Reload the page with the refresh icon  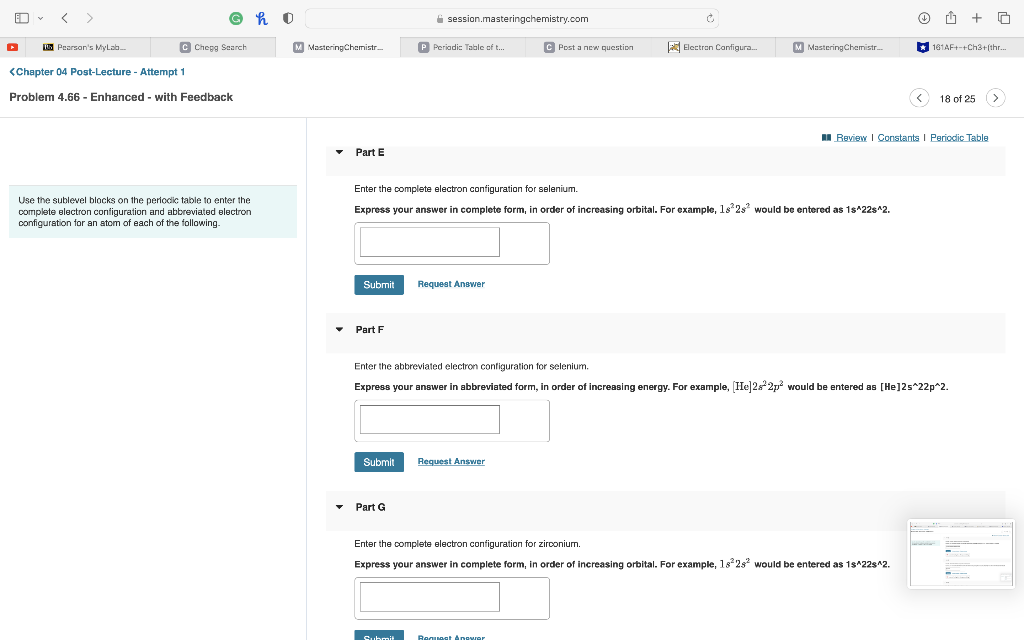(x=710, y=19)
